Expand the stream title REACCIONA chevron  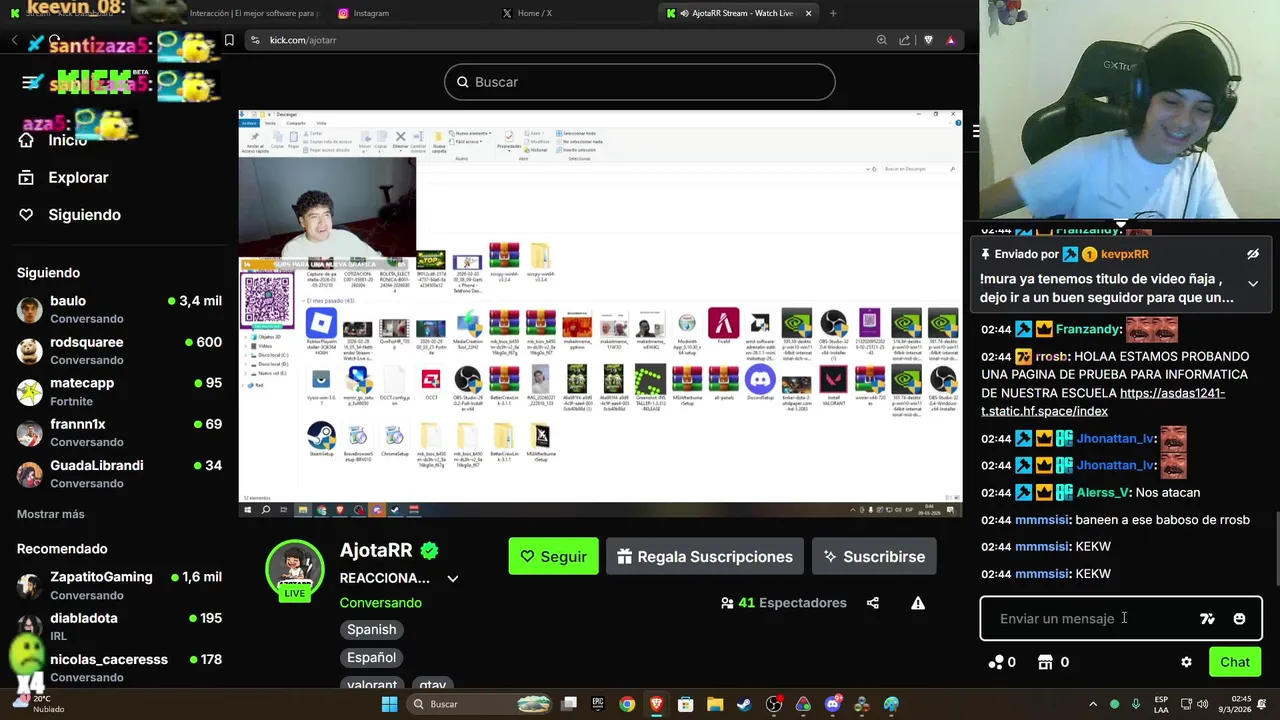point(452,578)
